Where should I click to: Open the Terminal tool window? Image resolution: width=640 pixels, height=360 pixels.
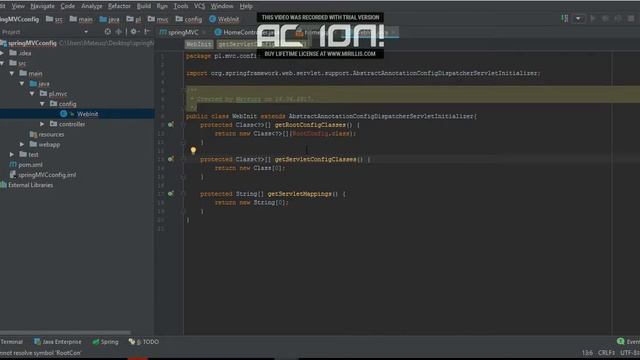[x=11, y=342]
